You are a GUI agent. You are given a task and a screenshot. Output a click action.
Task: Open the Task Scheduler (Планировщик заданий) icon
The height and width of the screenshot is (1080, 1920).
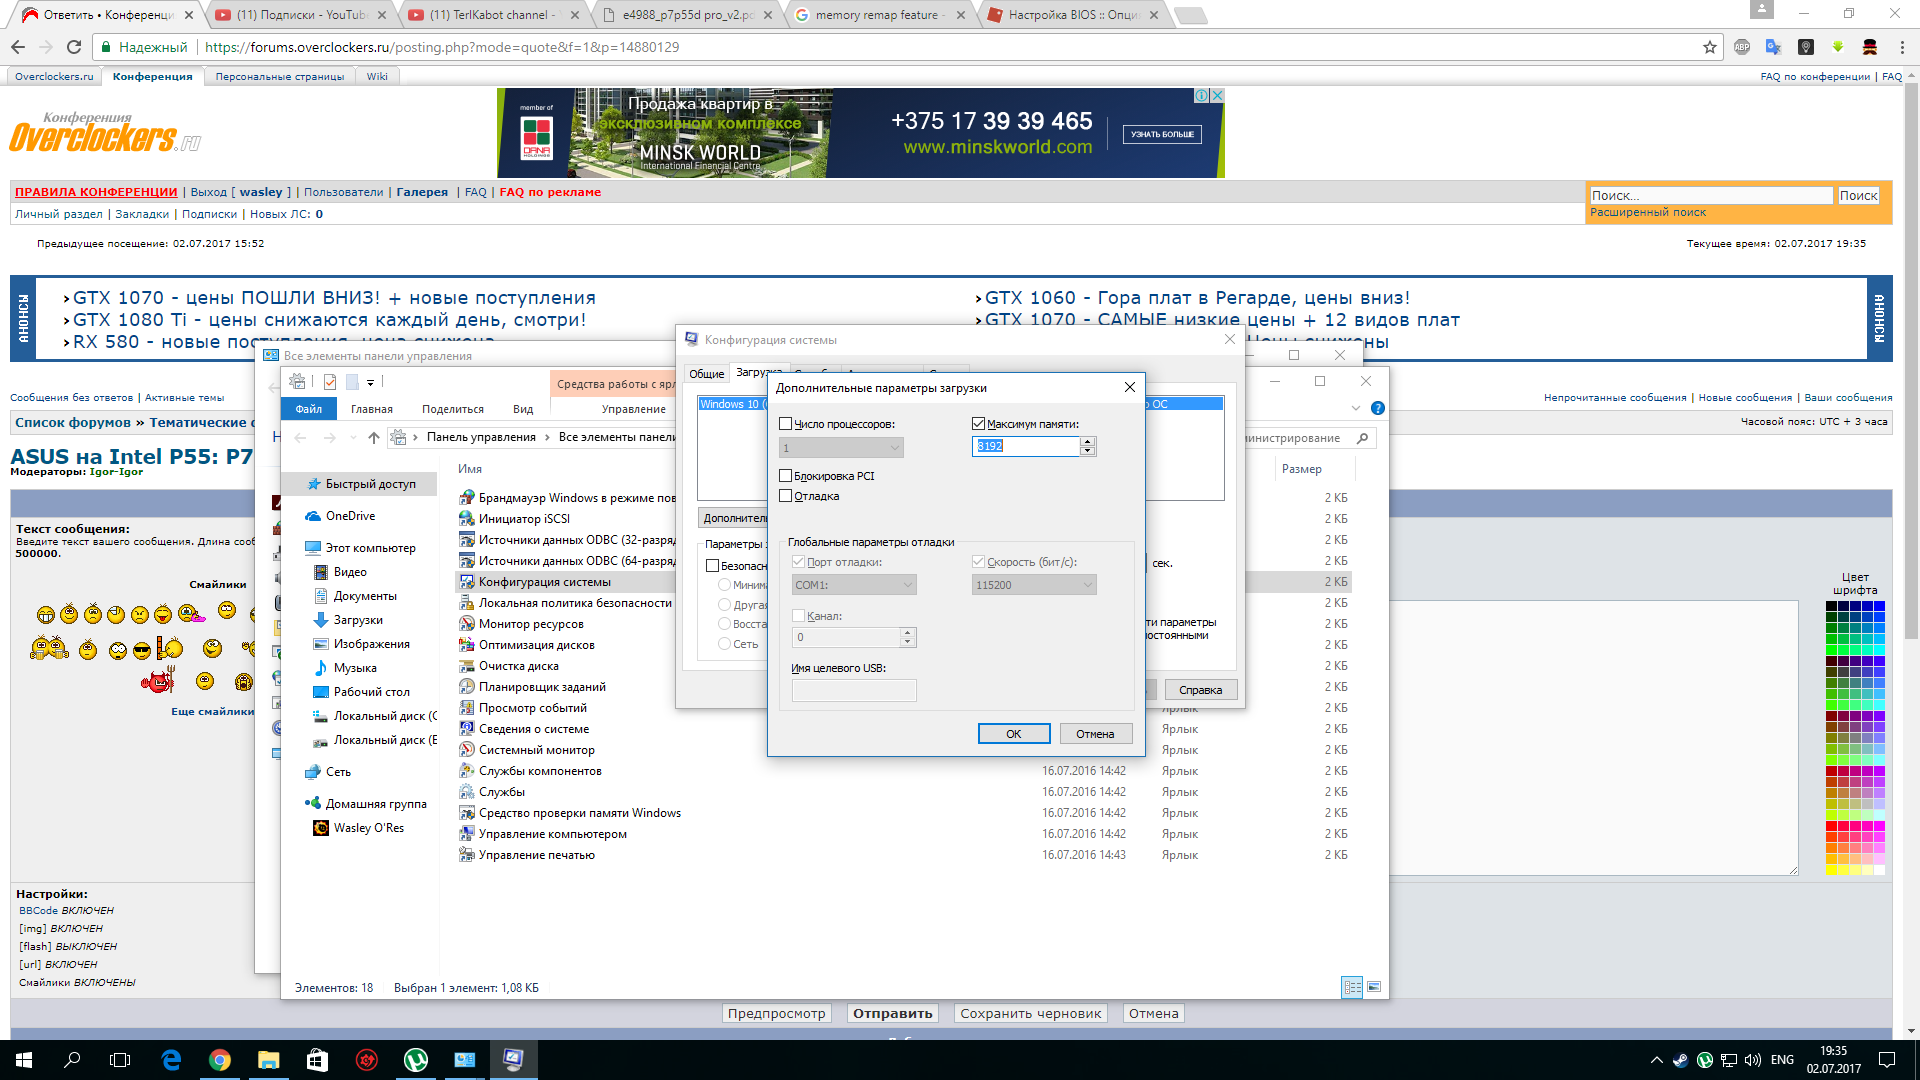coord(466,686)
